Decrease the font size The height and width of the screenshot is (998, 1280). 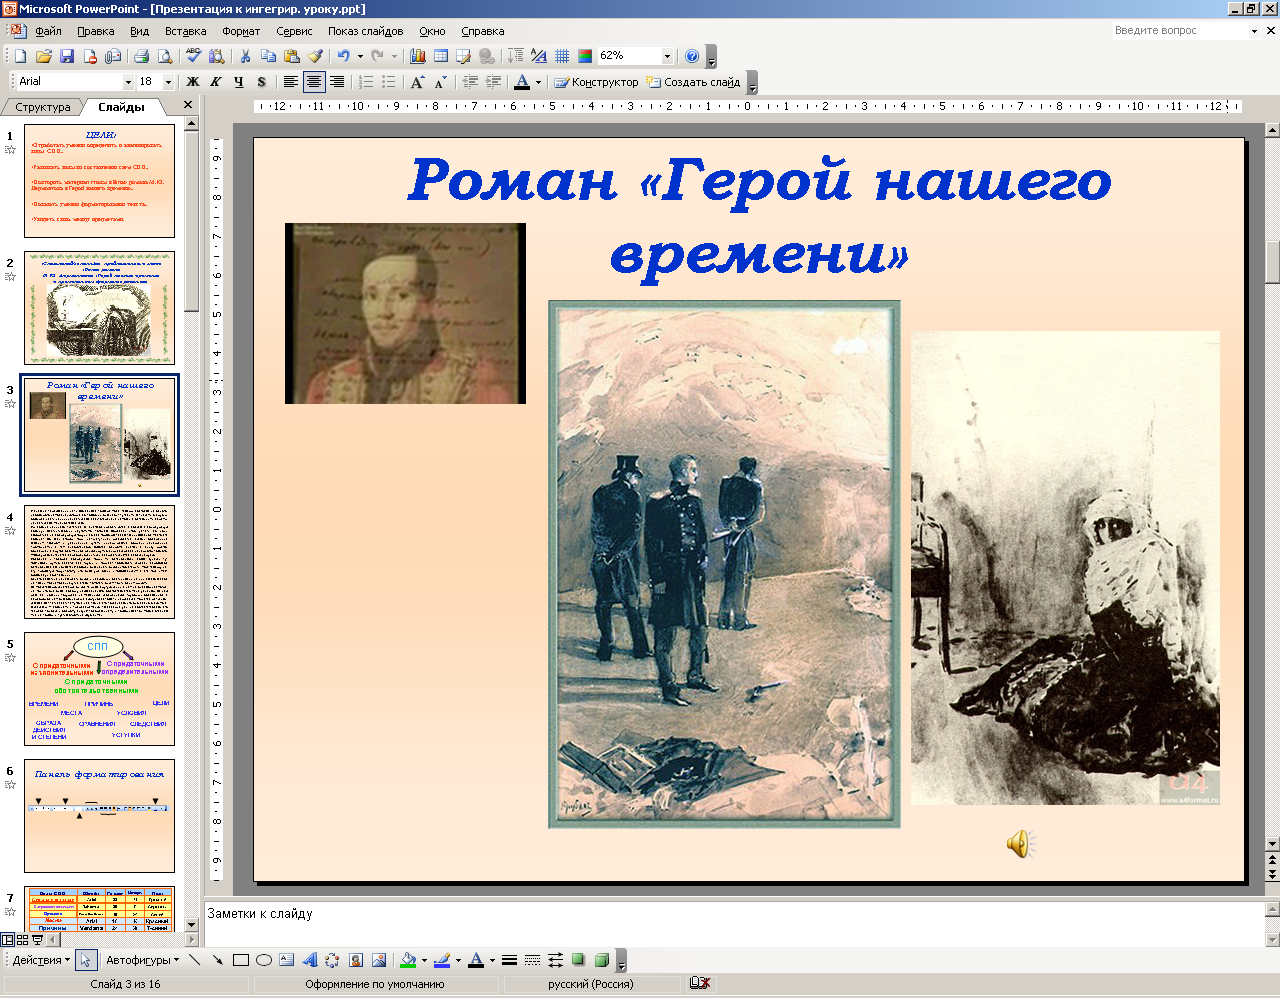click(x=440, y=82)
